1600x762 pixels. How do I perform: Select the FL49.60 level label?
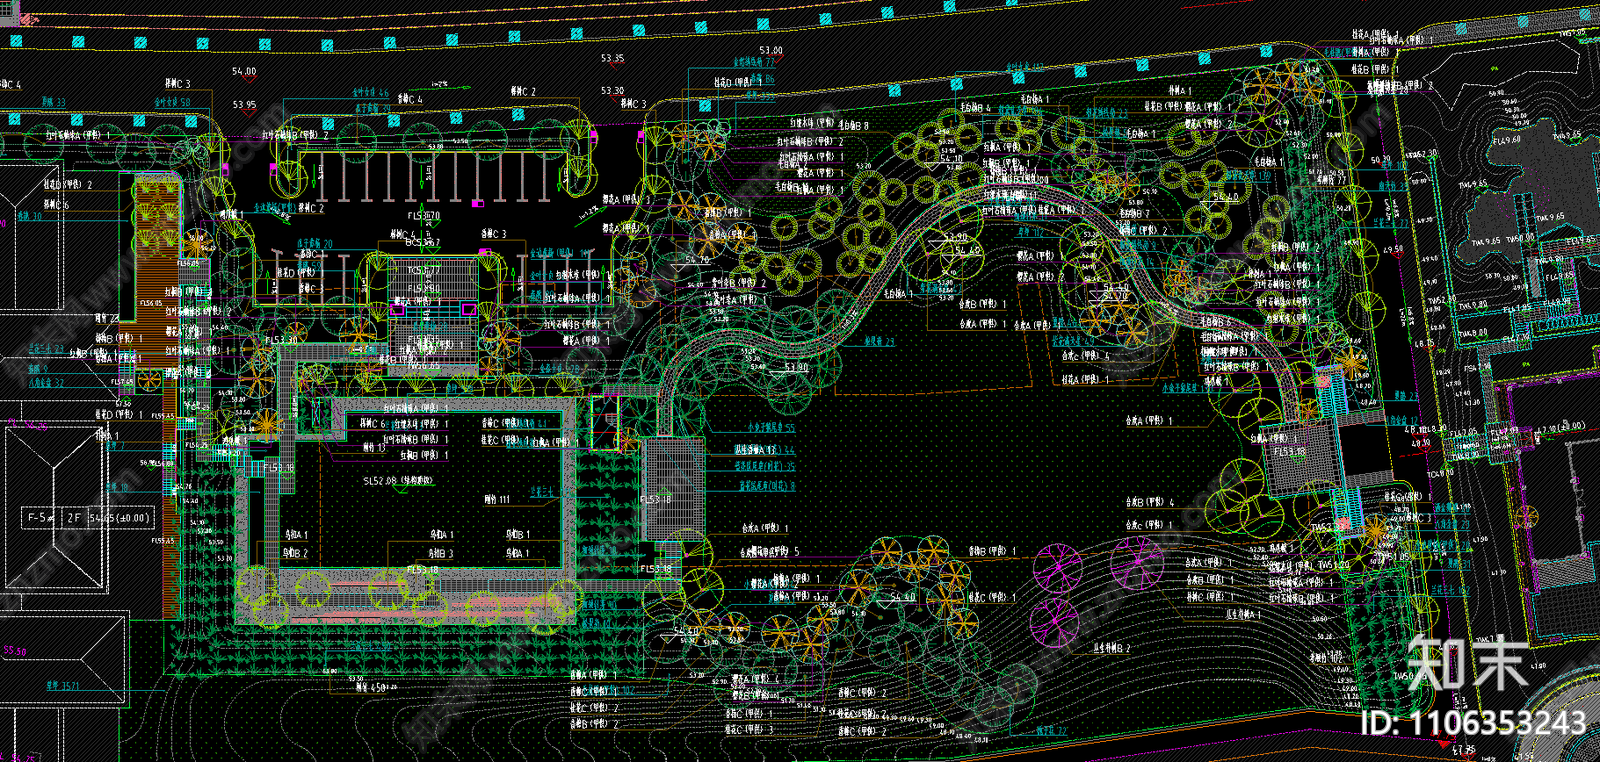1506,139
